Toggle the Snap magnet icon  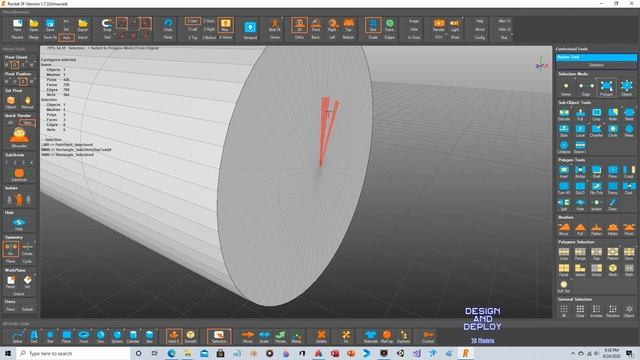(x=107, y=24)
